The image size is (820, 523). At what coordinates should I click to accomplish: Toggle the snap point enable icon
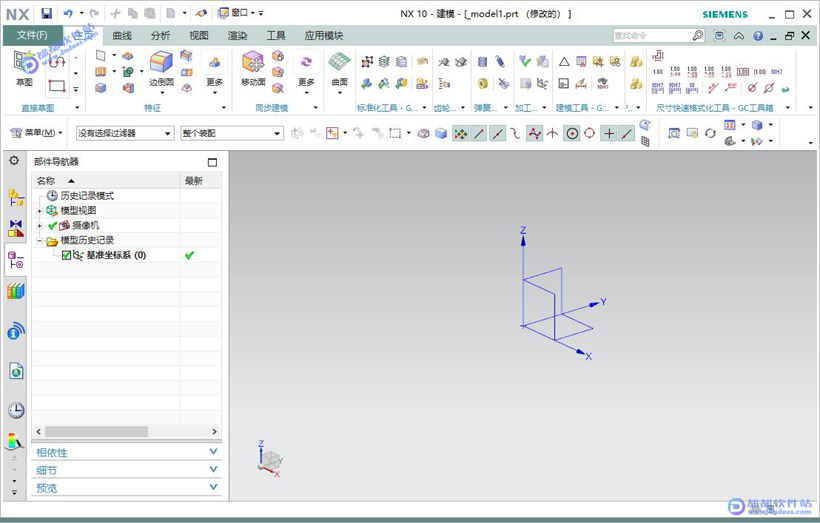pyautogui.click(x=460, y=133)
